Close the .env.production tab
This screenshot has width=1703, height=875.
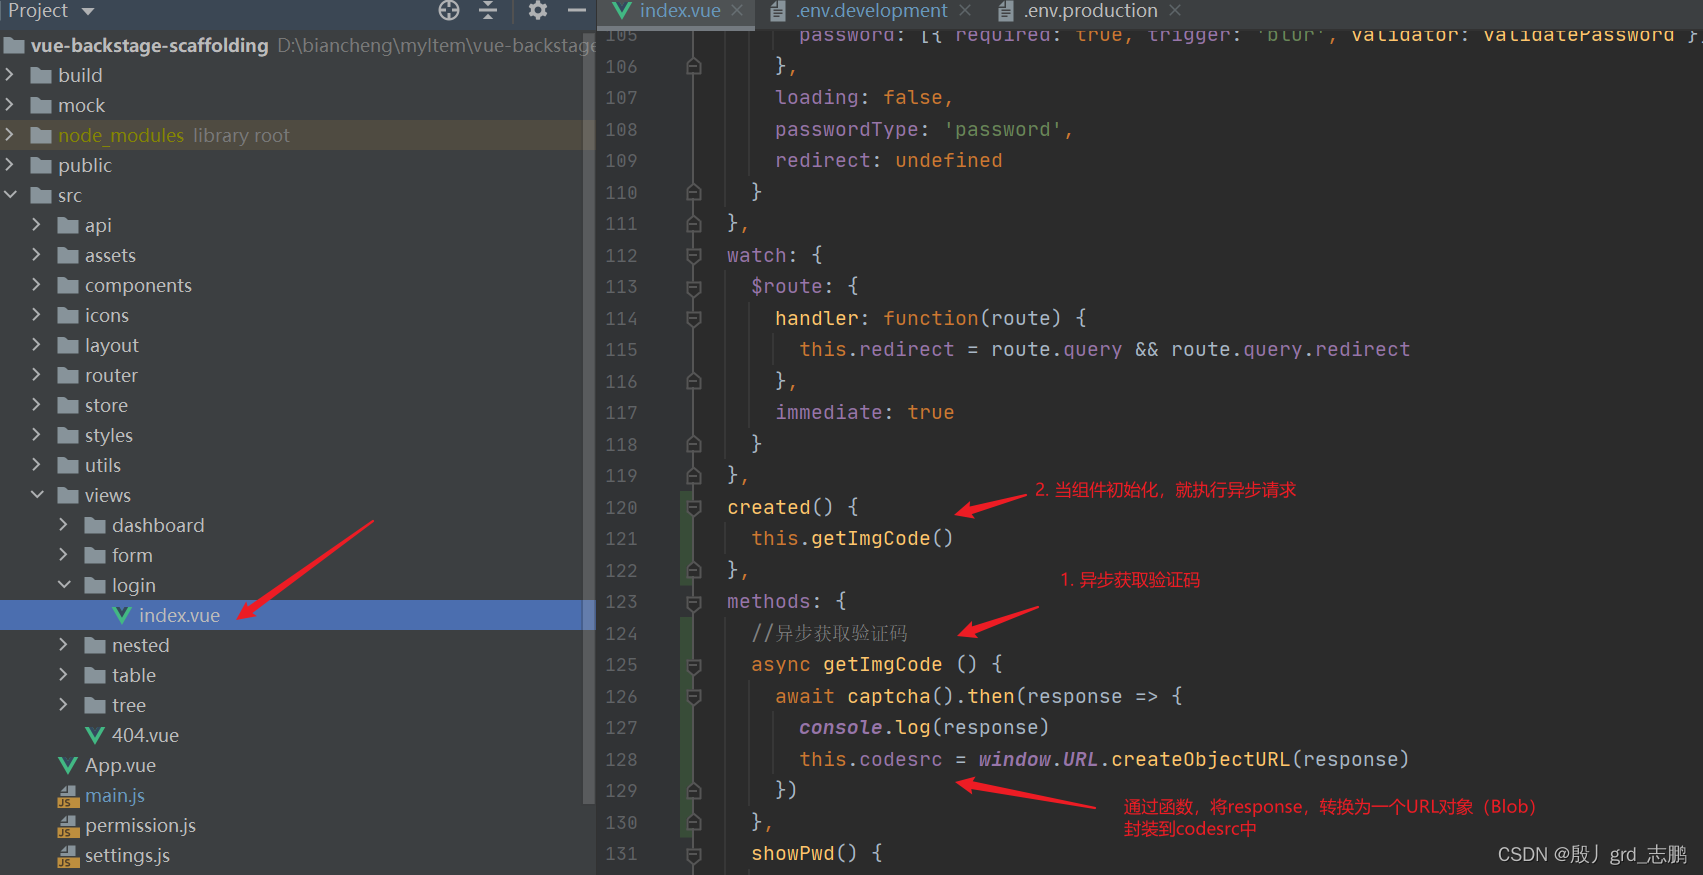1175,10
